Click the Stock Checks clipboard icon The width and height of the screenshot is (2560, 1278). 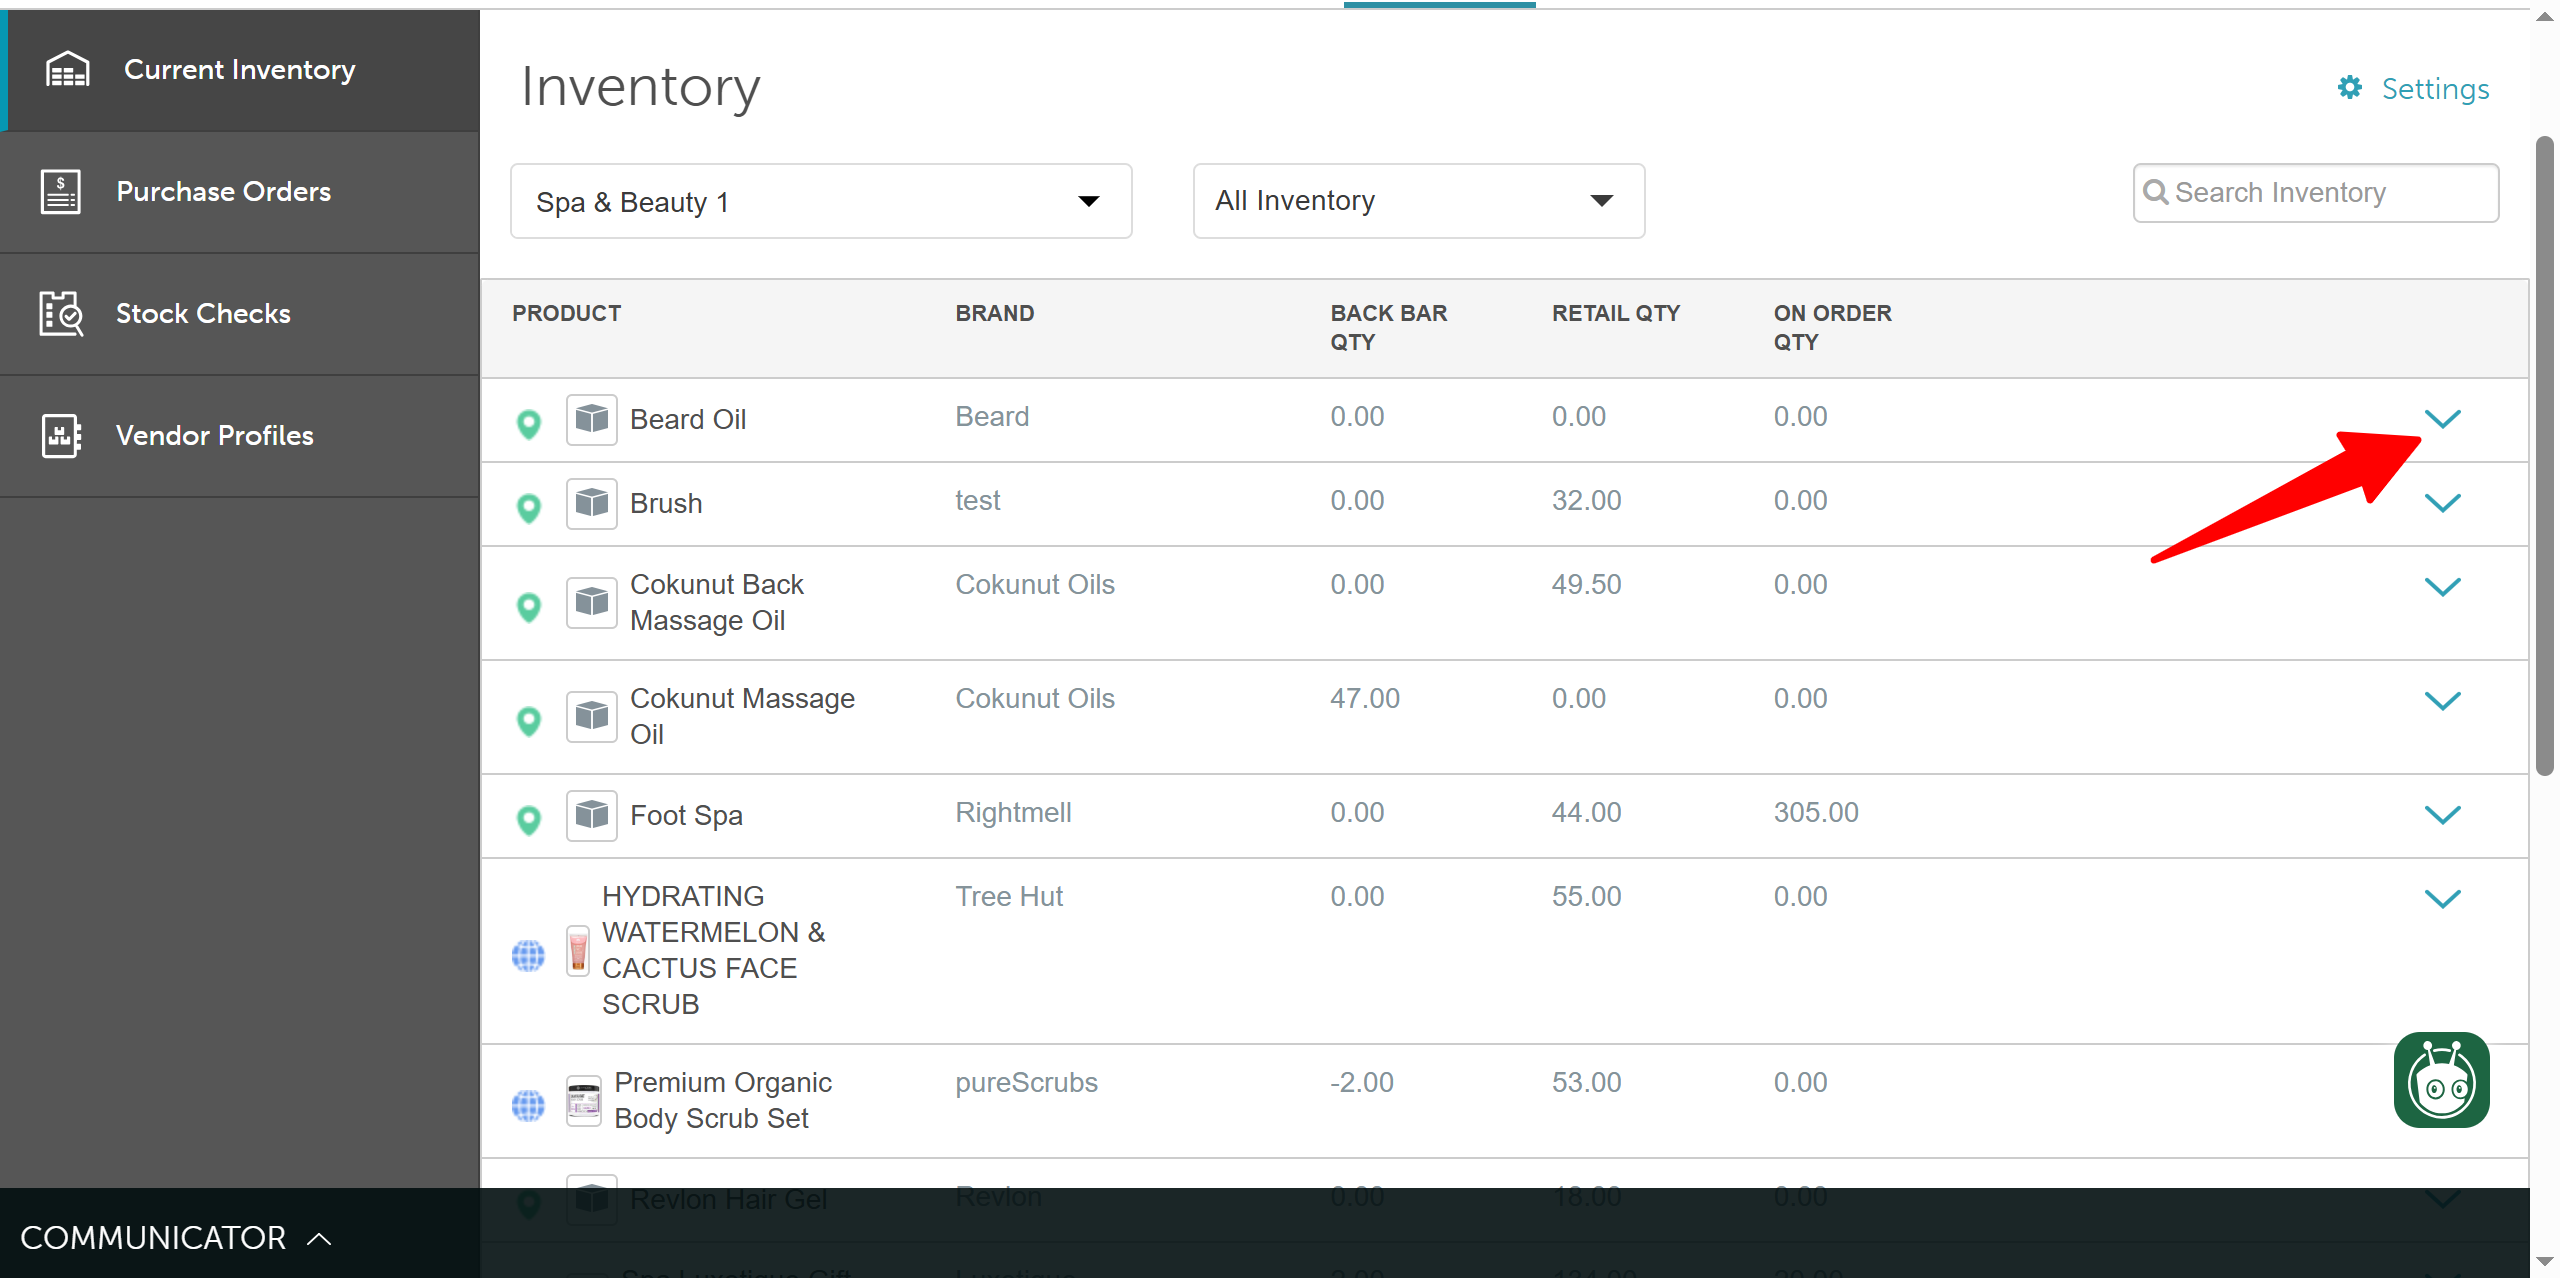pos(61,314)
